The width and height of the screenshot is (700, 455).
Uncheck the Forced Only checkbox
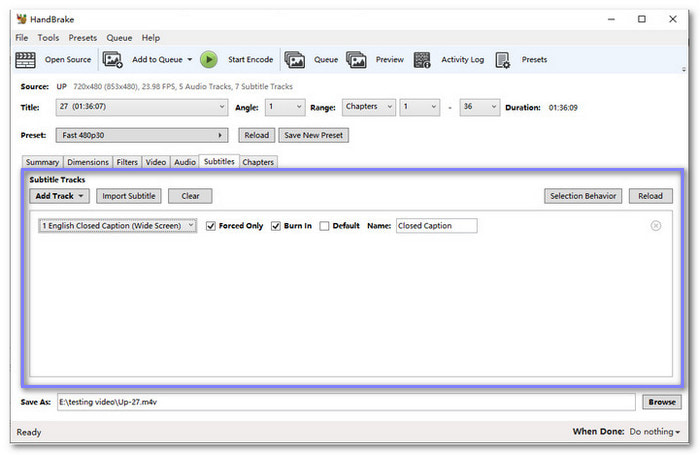click(x=211, y=226)
